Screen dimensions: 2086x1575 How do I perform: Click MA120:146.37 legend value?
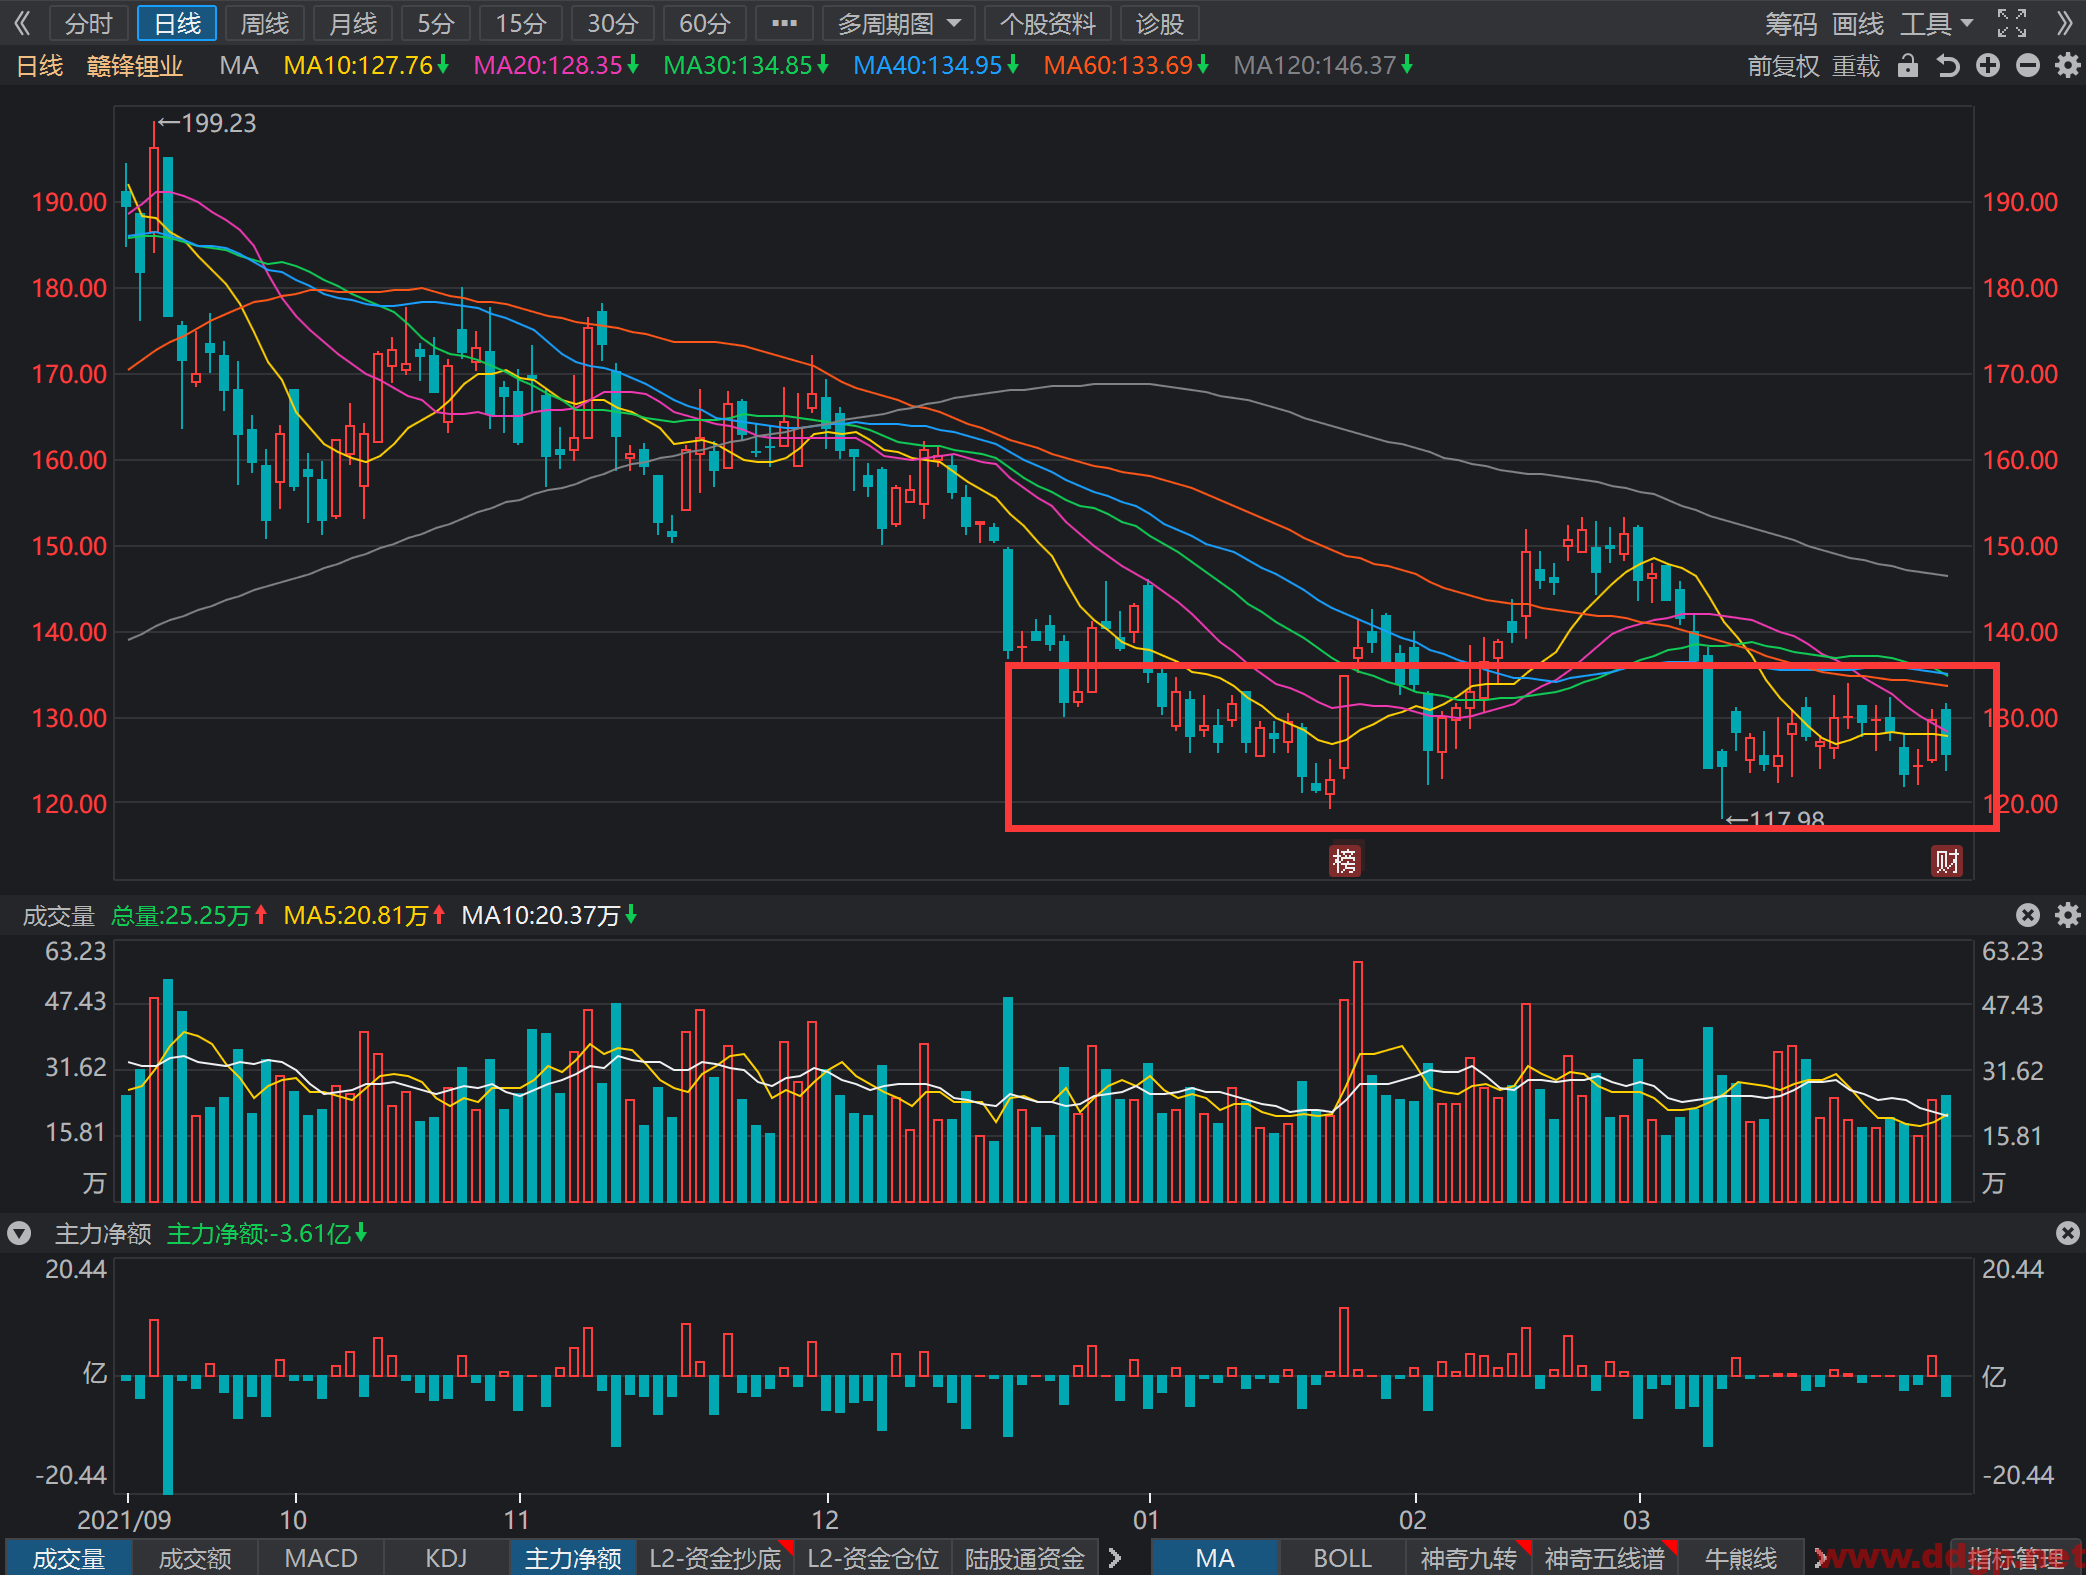pos(1323,66)
